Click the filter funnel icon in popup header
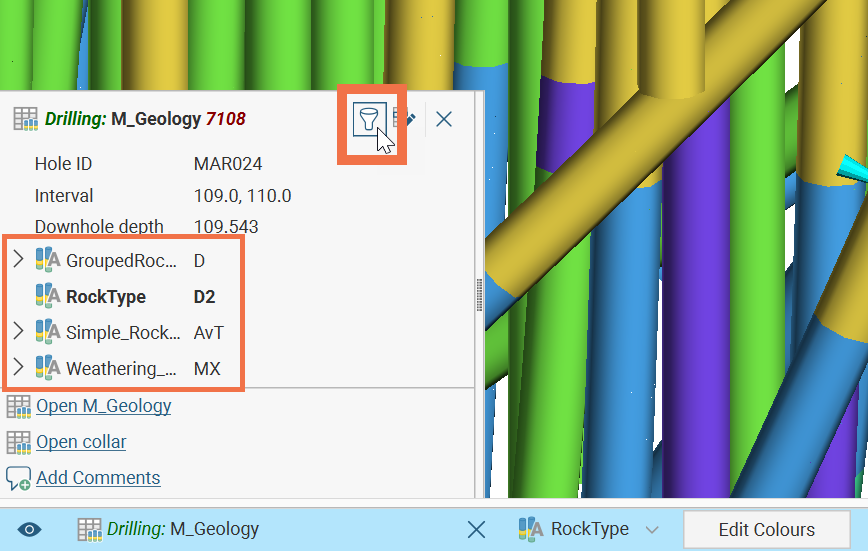868x551 pixels. pyautogui.click(x=371, y=119)
